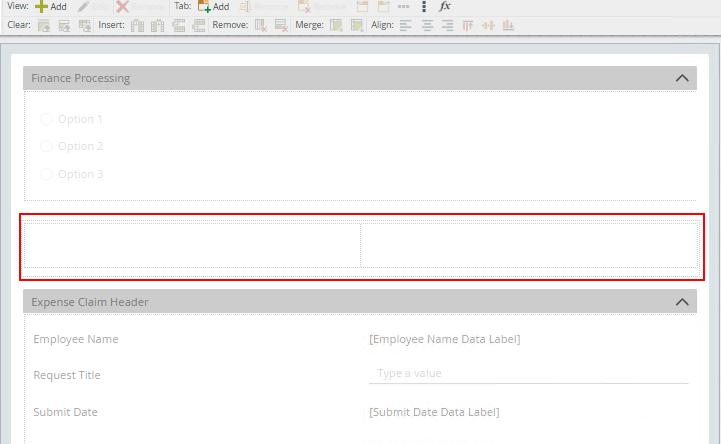
Task: Click the first Clear icon
Action: pyautogui.click(x=44, y=25)
